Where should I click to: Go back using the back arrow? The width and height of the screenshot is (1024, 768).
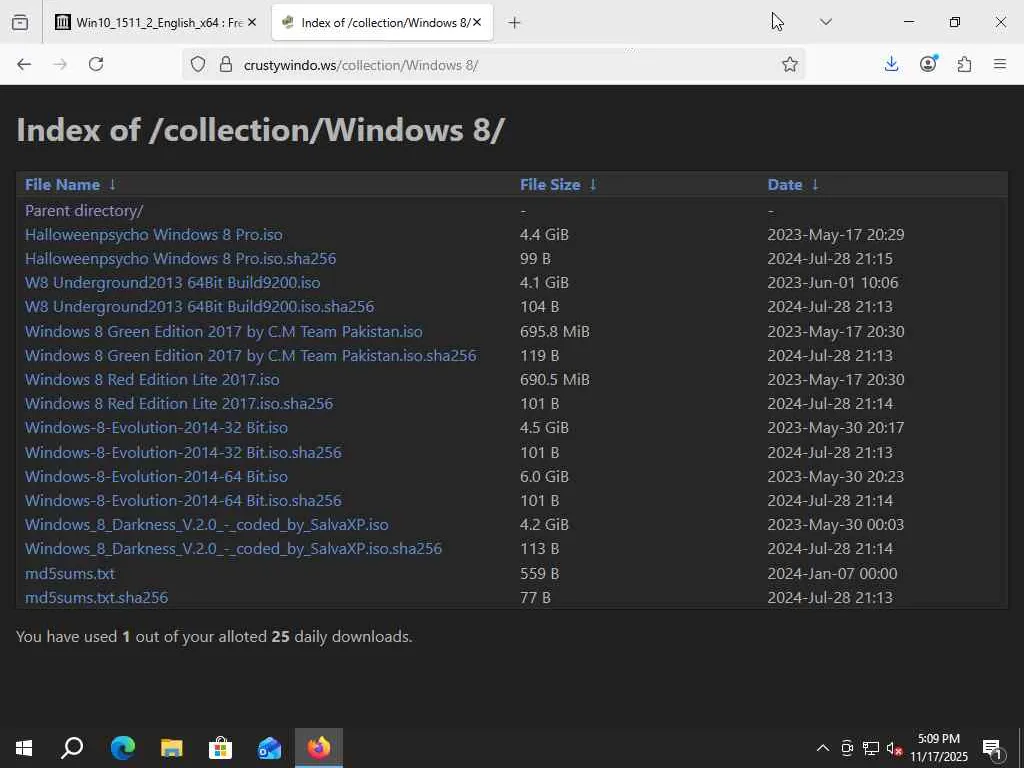24,64
